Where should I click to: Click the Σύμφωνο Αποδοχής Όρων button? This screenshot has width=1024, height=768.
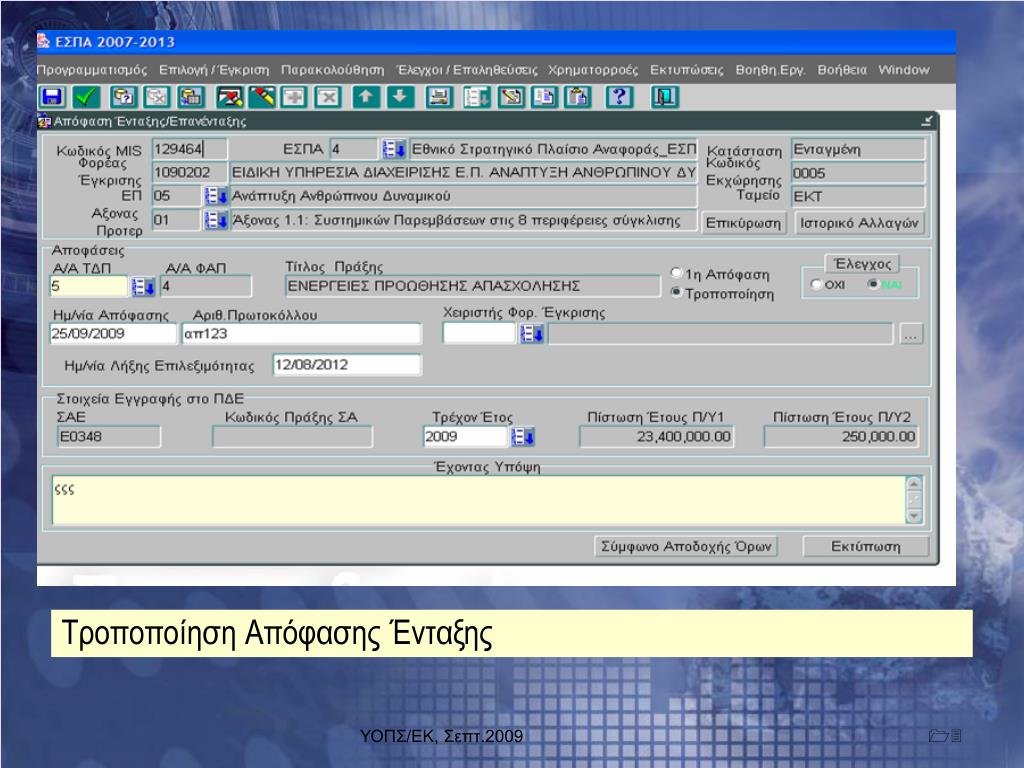click(x=686, y=546)
